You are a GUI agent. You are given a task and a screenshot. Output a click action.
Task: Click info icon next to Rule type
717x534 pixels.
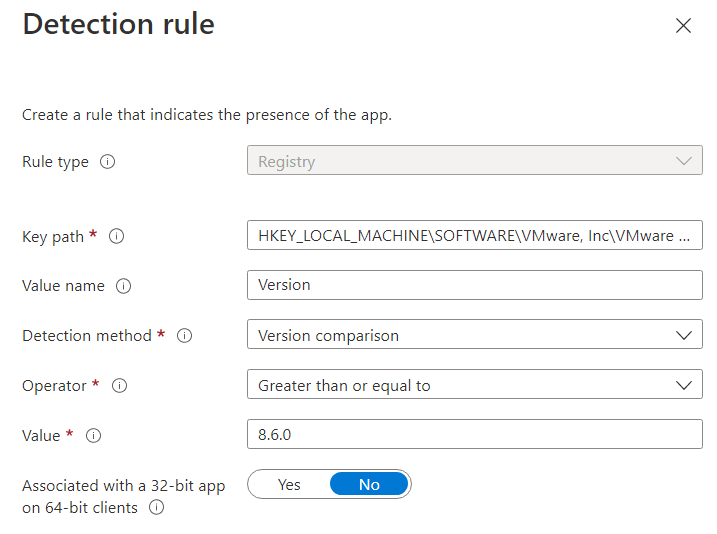[x=108, y=161]
